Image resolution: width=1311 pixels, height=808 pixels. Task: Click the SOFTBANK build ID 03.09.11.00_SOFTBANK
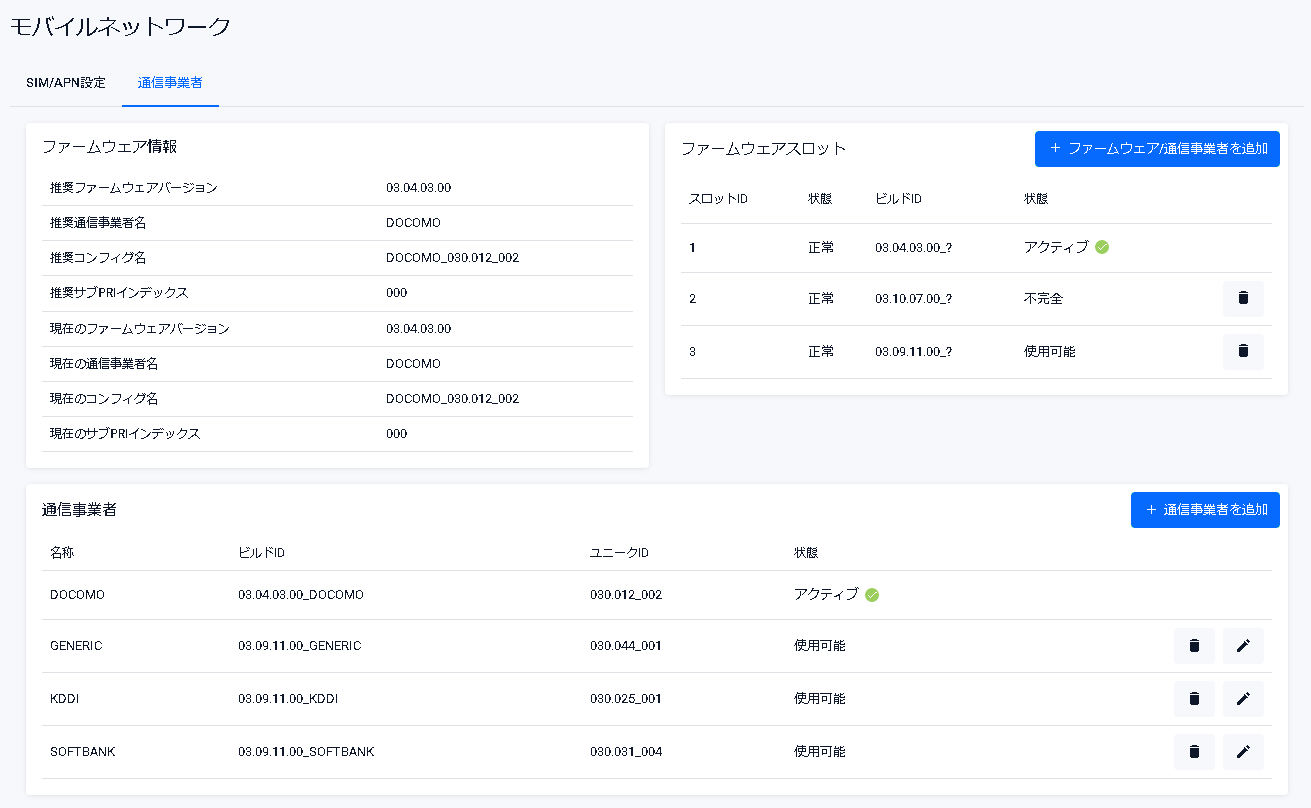[x=306, y=751]
